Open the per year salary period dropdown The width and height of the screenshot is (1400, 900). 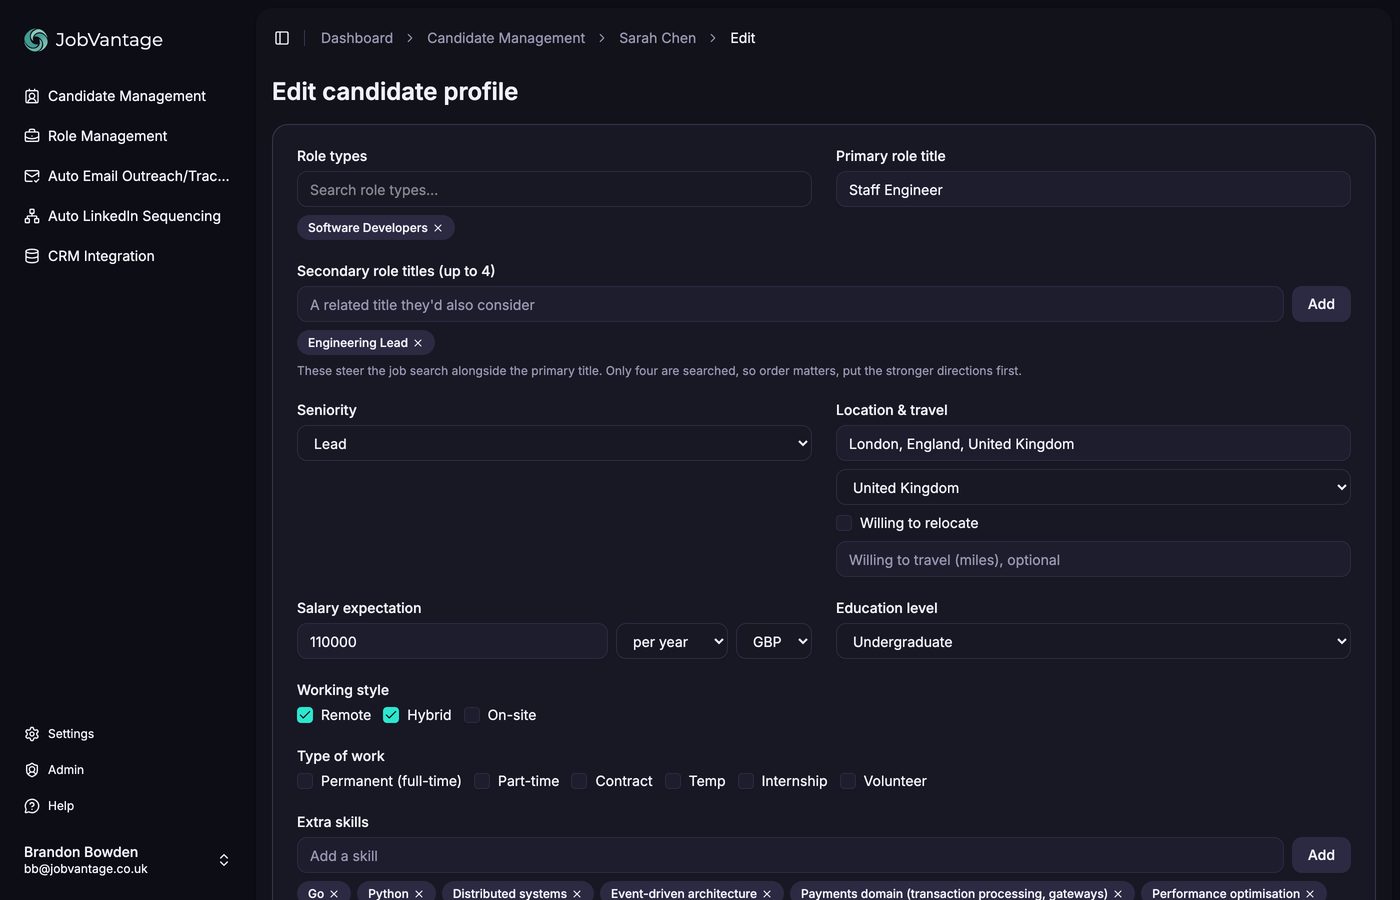pyautogui.click(x=672, y=641)
